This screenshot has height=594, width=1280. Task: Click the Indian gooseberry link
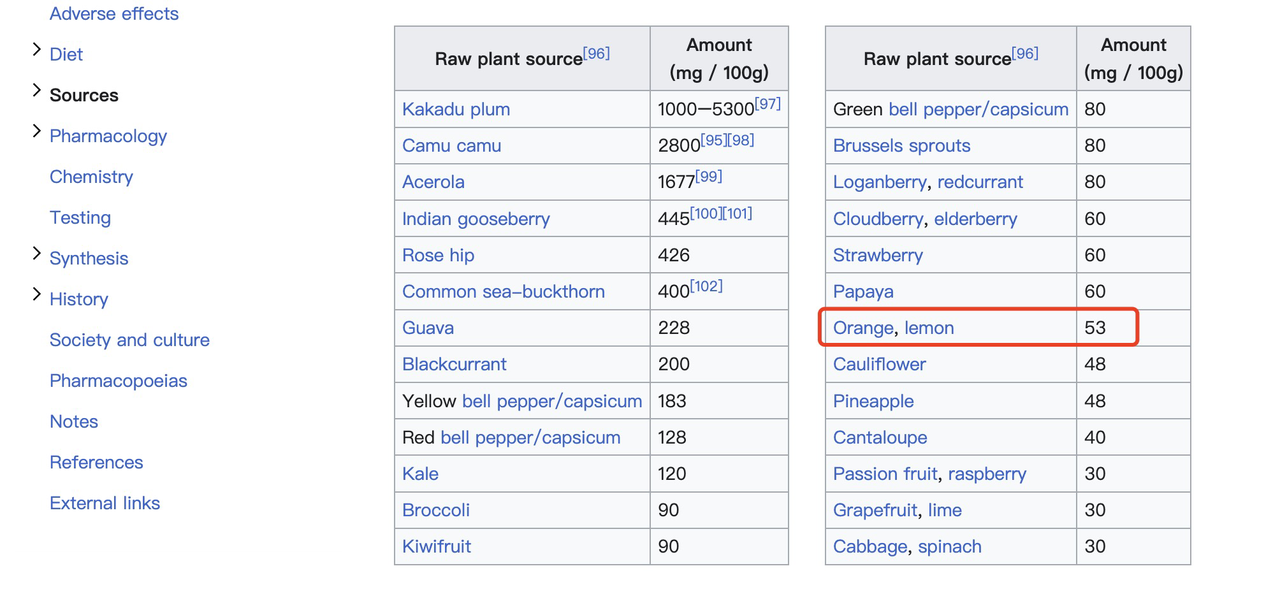click(x=476, y=219)
